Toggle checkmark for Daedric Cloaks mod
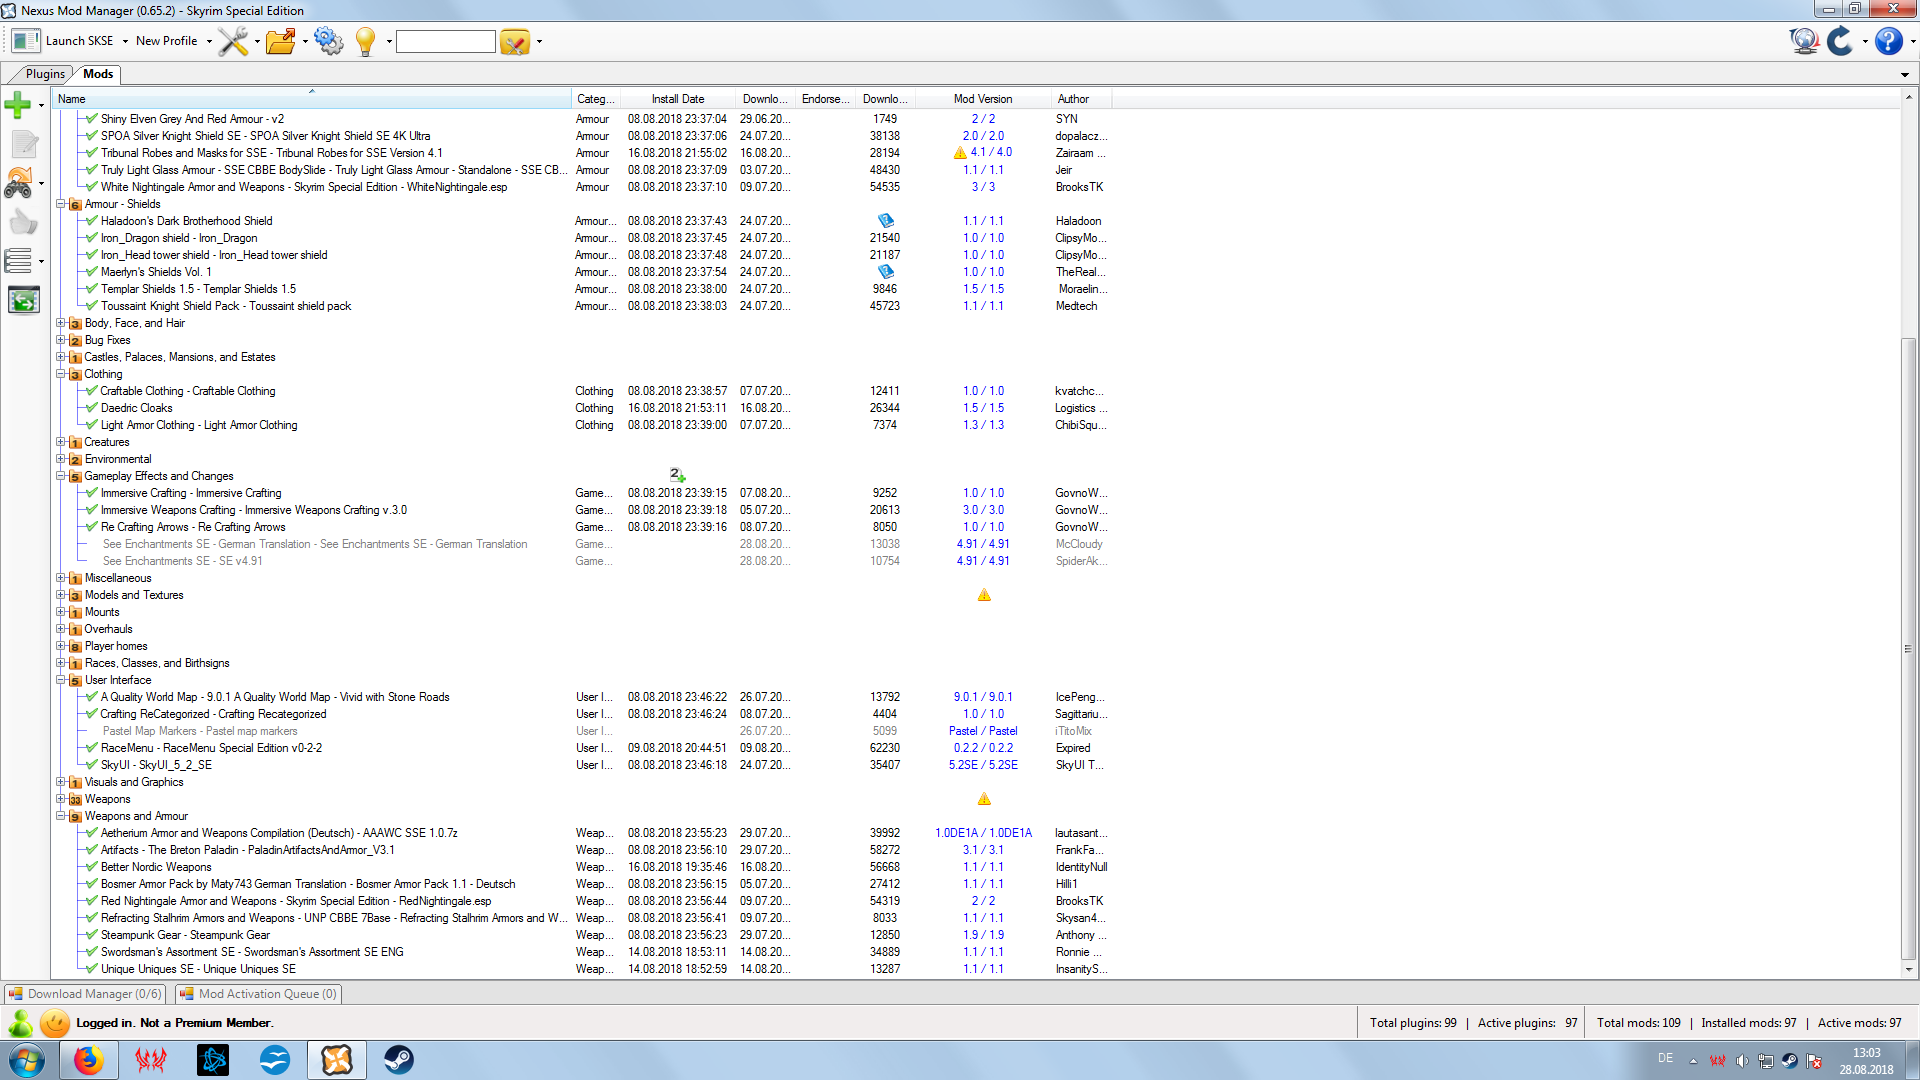 click(92, 408)
